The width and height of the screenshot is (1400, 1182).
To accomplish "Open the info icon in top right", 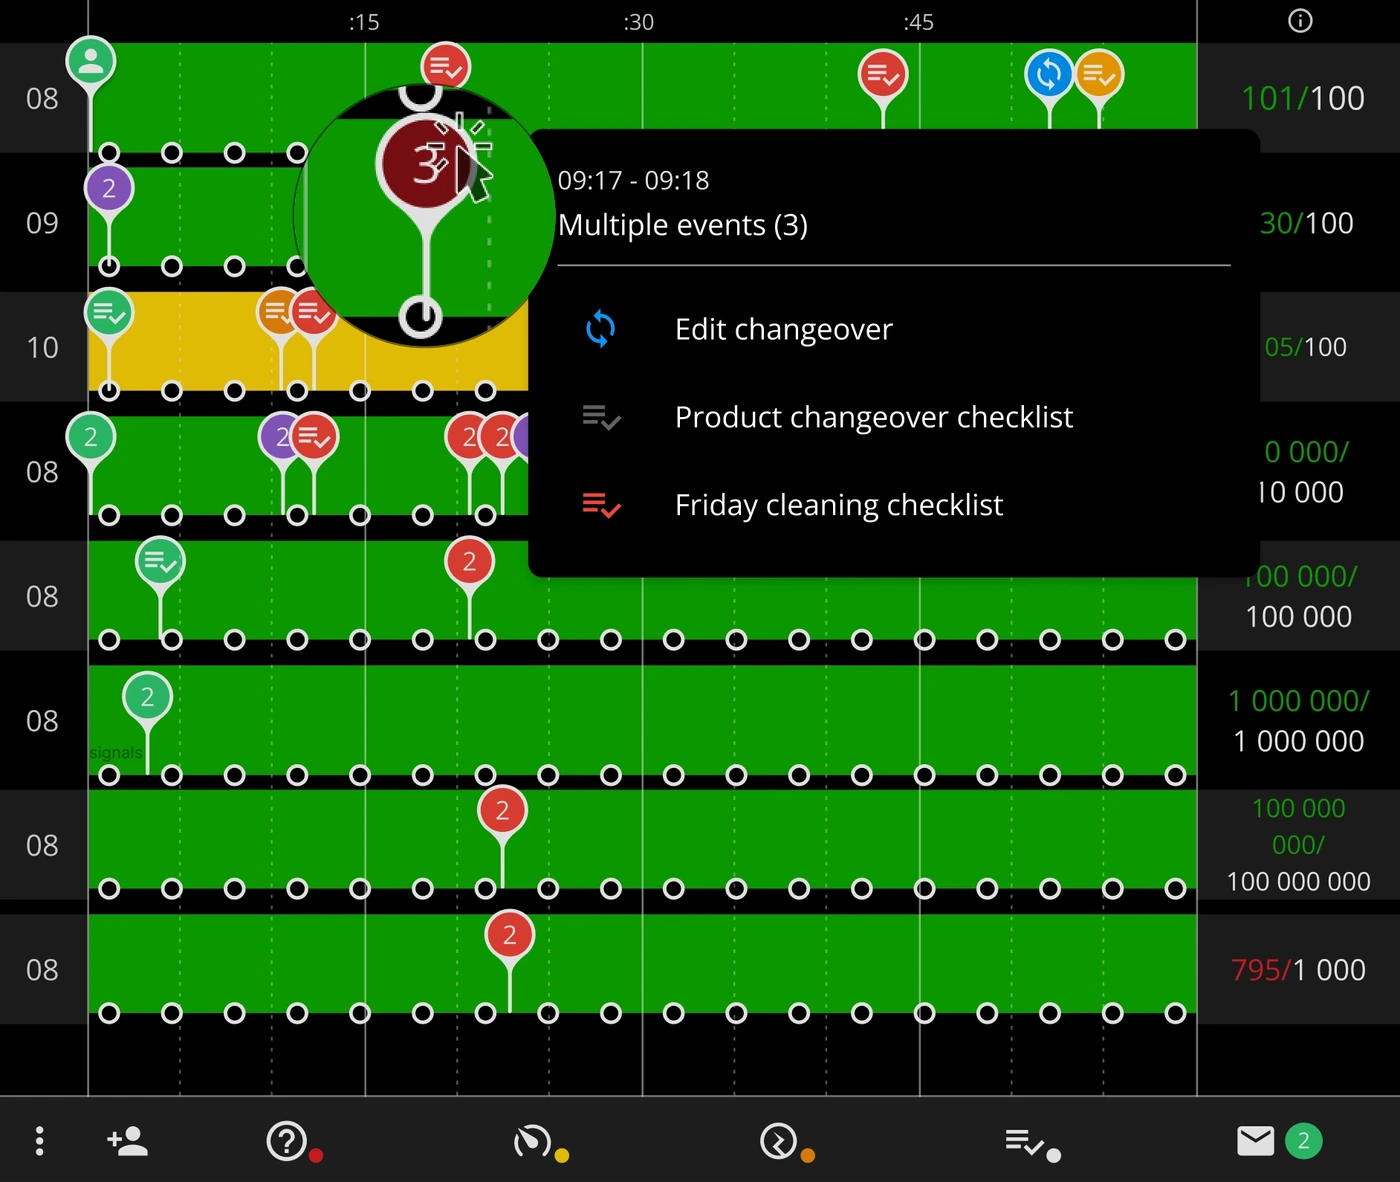I will point(1300,21).
